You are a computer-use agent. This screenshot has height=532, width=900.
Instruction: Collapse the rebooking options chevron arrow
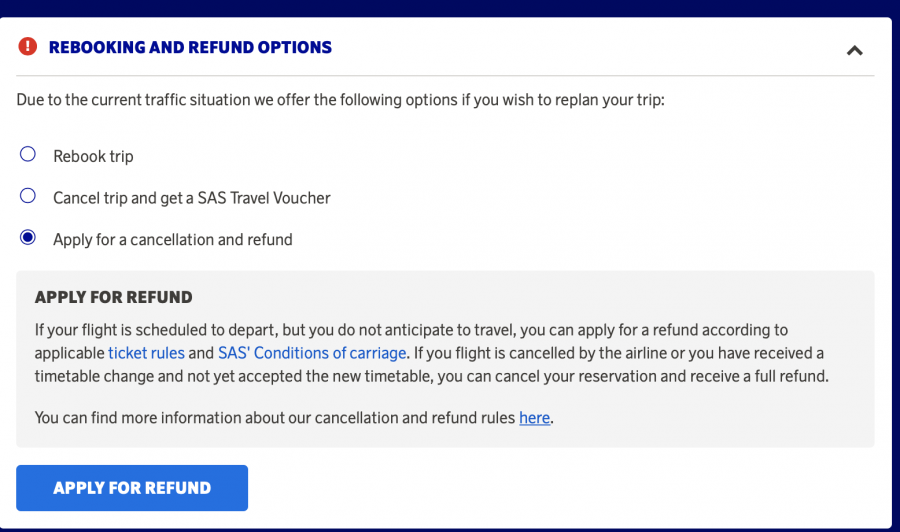(854, 50)
